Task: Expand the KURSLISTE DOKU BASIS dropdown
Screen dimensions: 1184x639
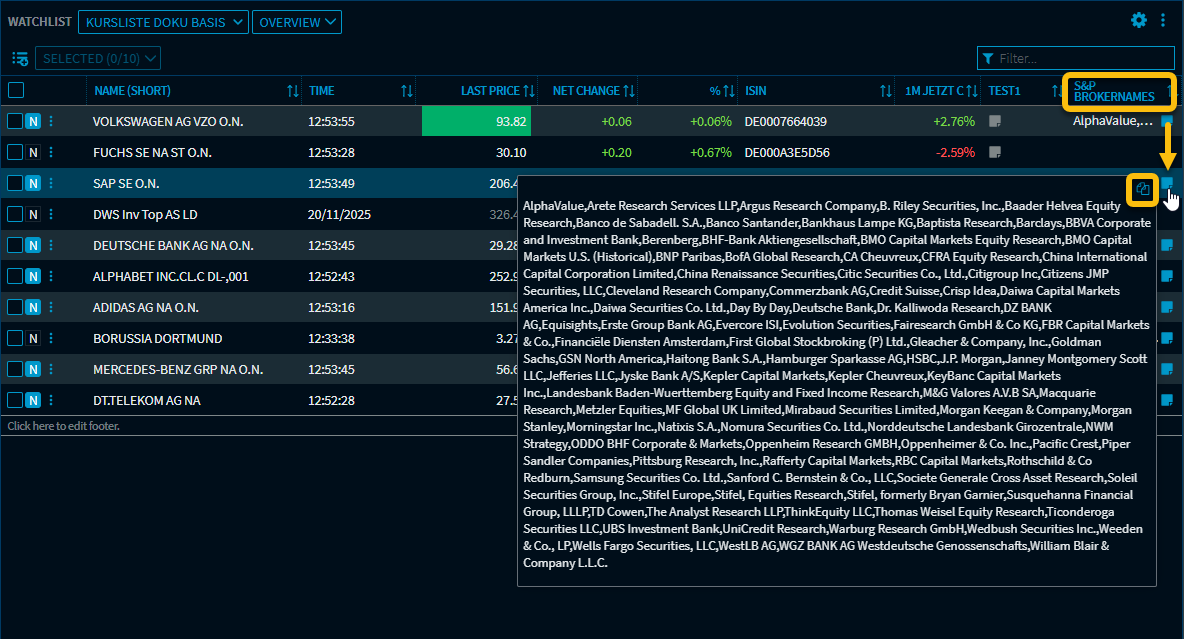Action: [163, 22]
